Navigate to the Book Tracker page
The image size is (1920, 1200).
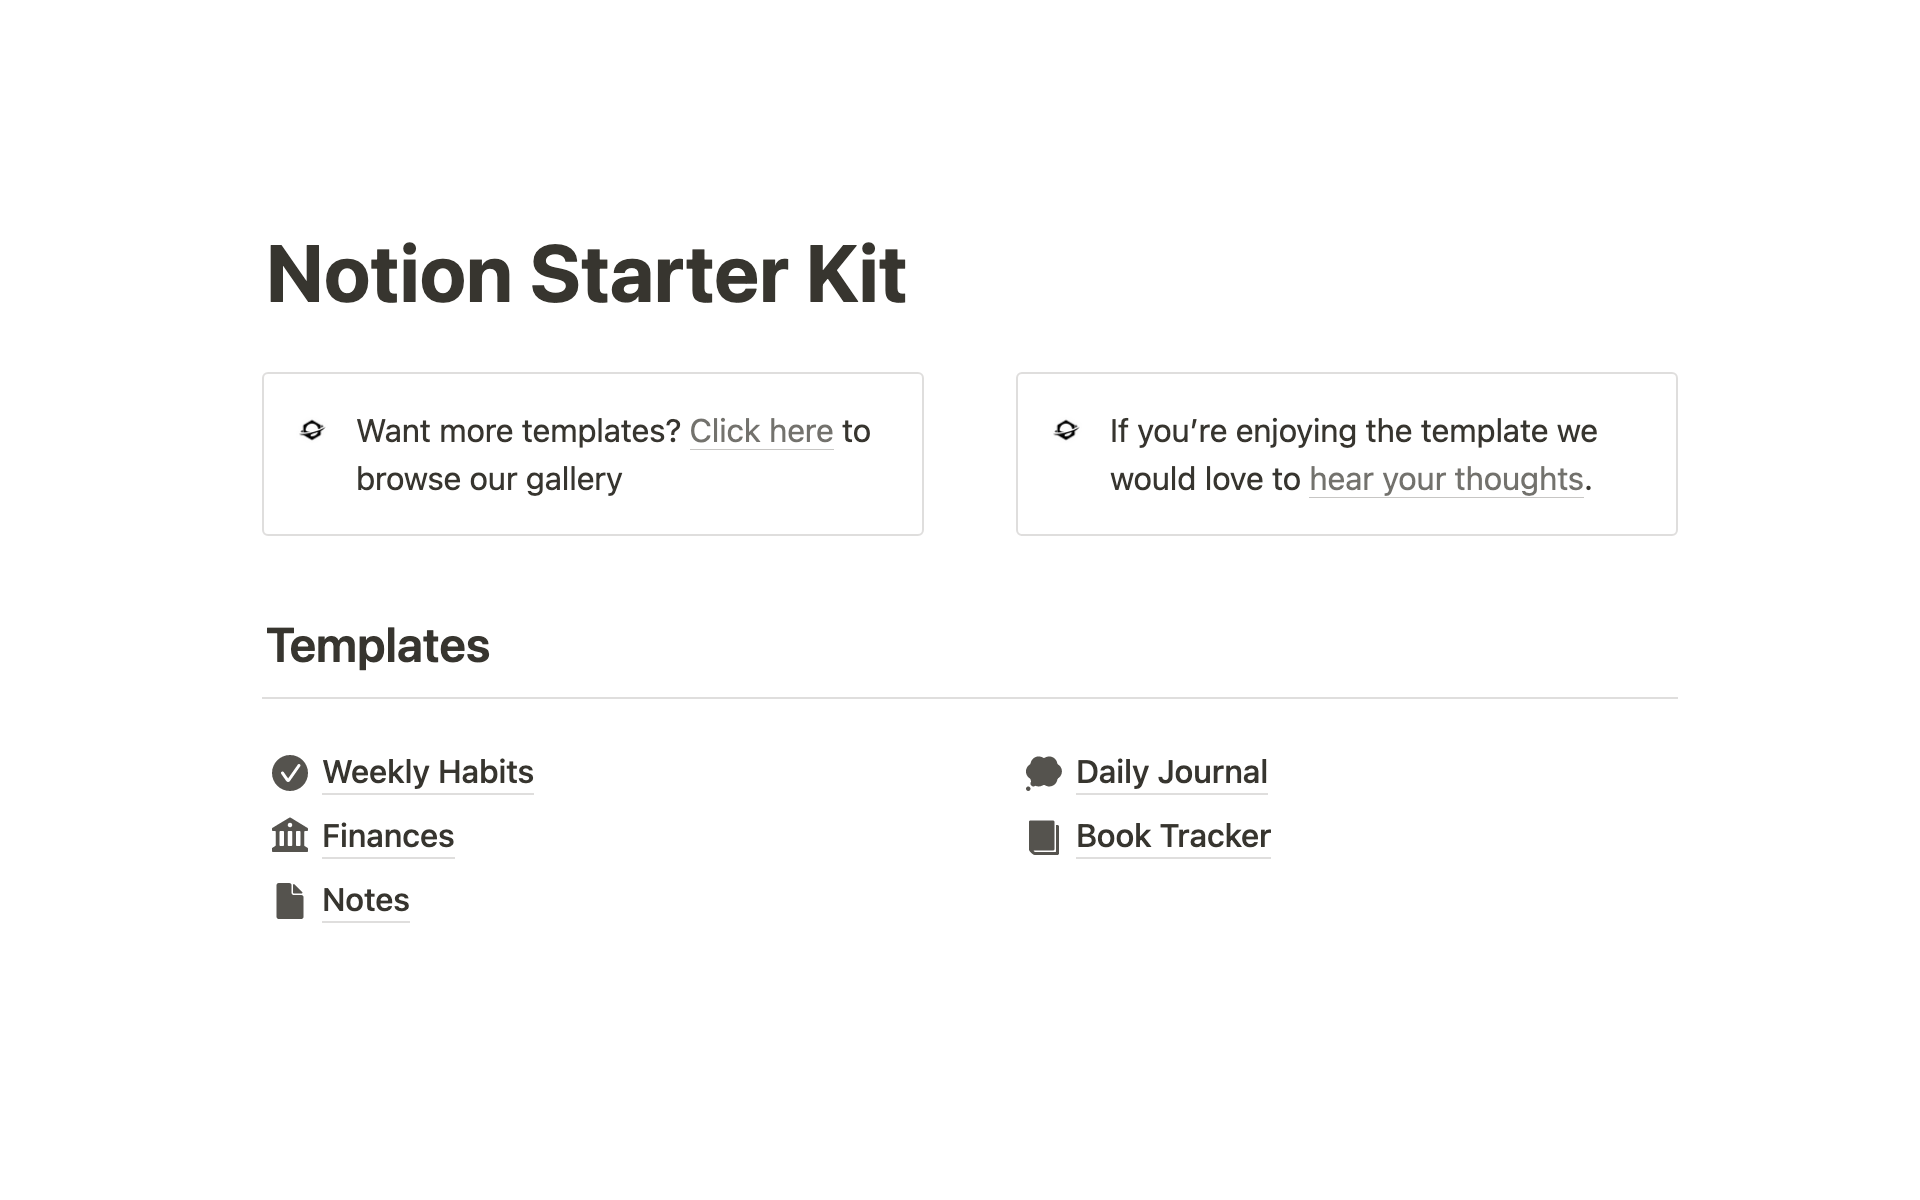[1173, 836]
